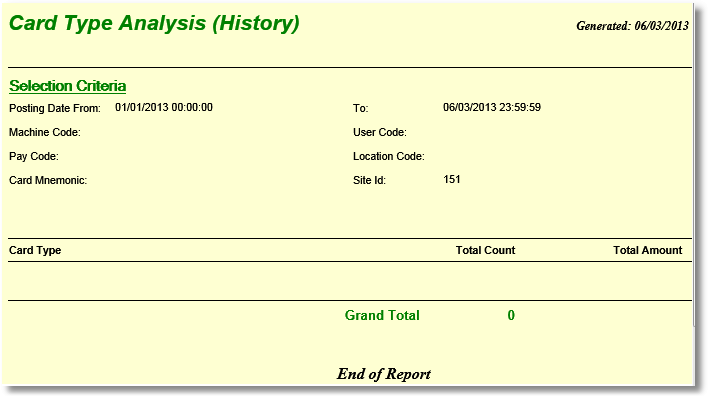Screen dimensions: 708x399
Task: Click the User Code label
Action: [380, 132]
